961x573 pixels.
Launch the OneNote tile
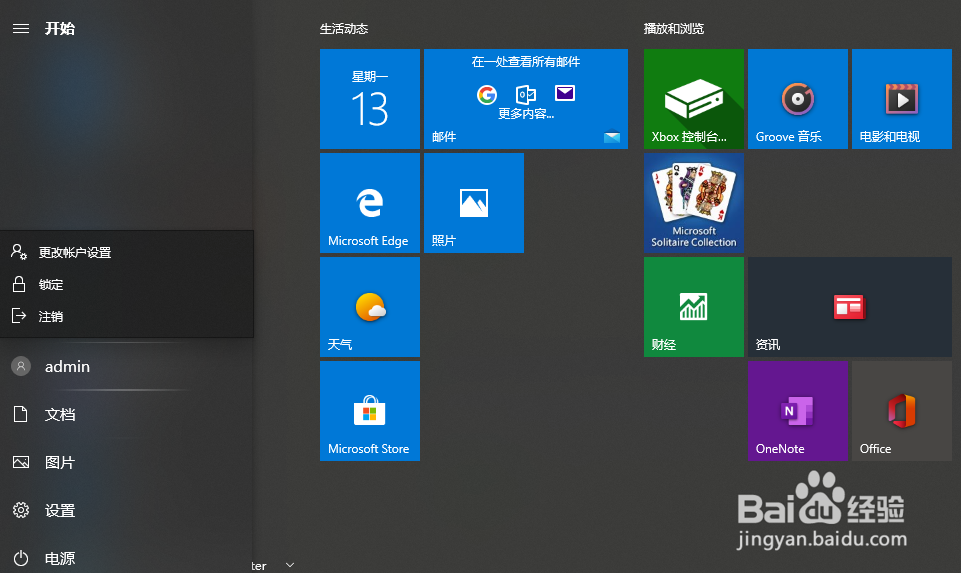coord(798,411)
